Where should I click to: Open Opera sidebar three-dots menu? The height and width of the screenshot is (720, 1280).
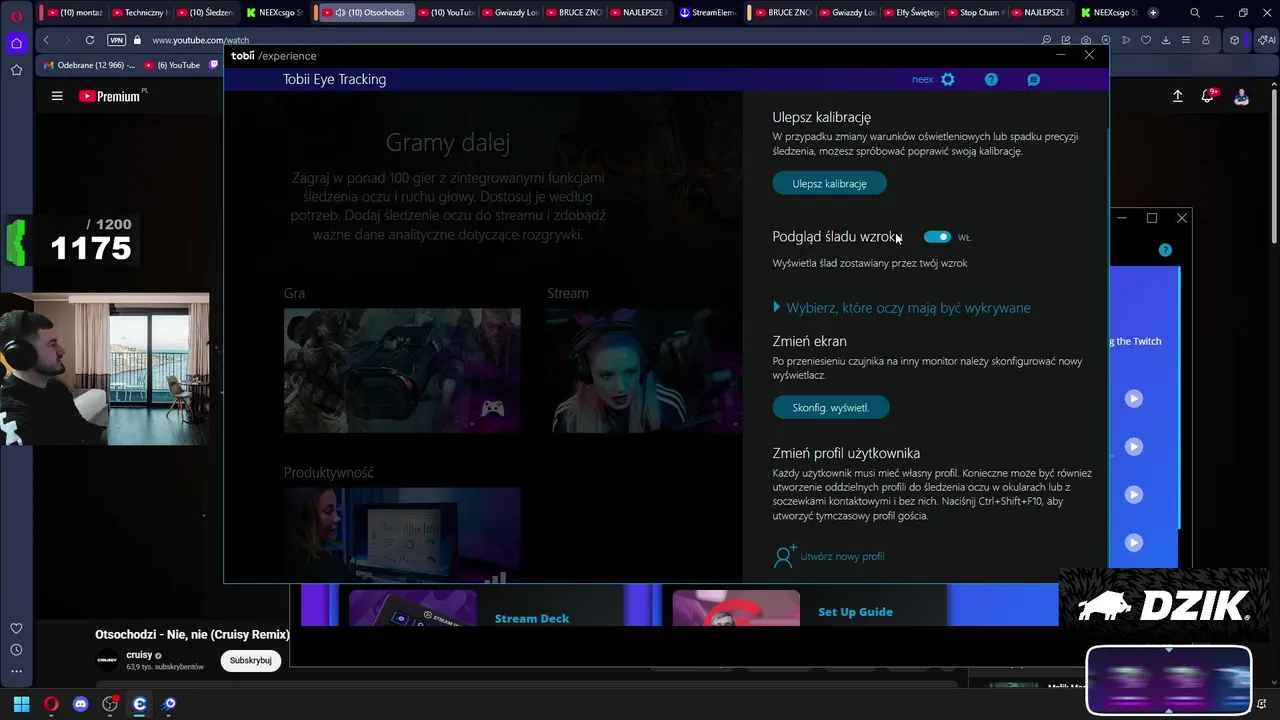(x=16, y=671)
